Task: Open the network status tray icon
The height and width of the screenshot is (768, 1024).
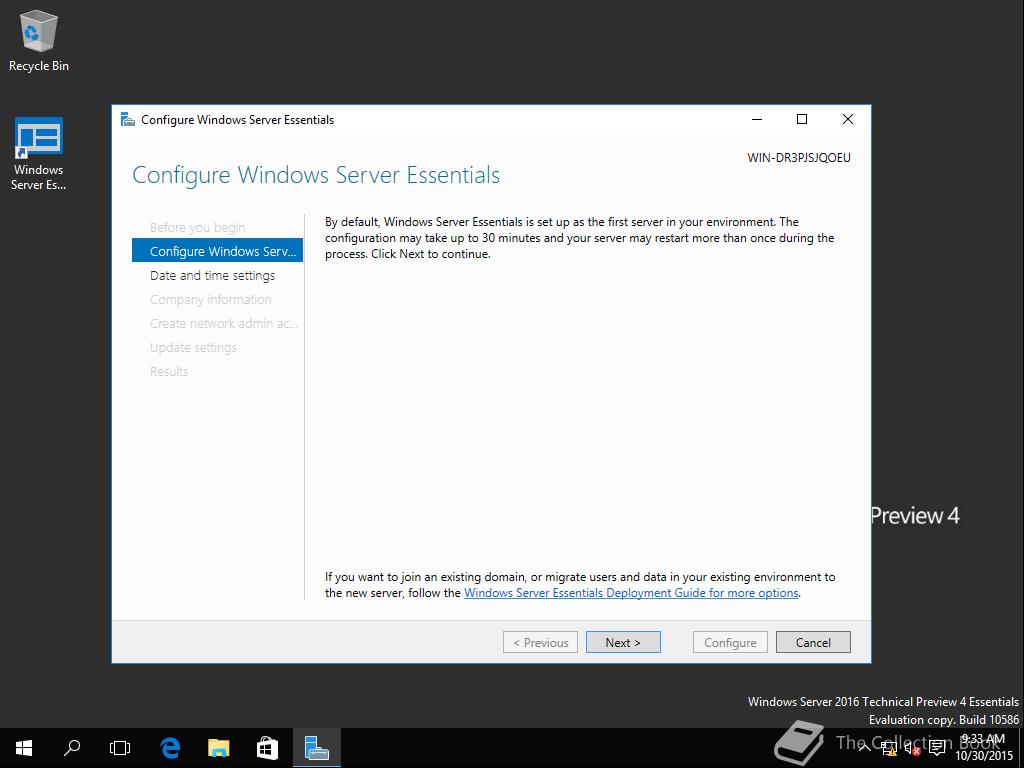Action: click(888, 748)
